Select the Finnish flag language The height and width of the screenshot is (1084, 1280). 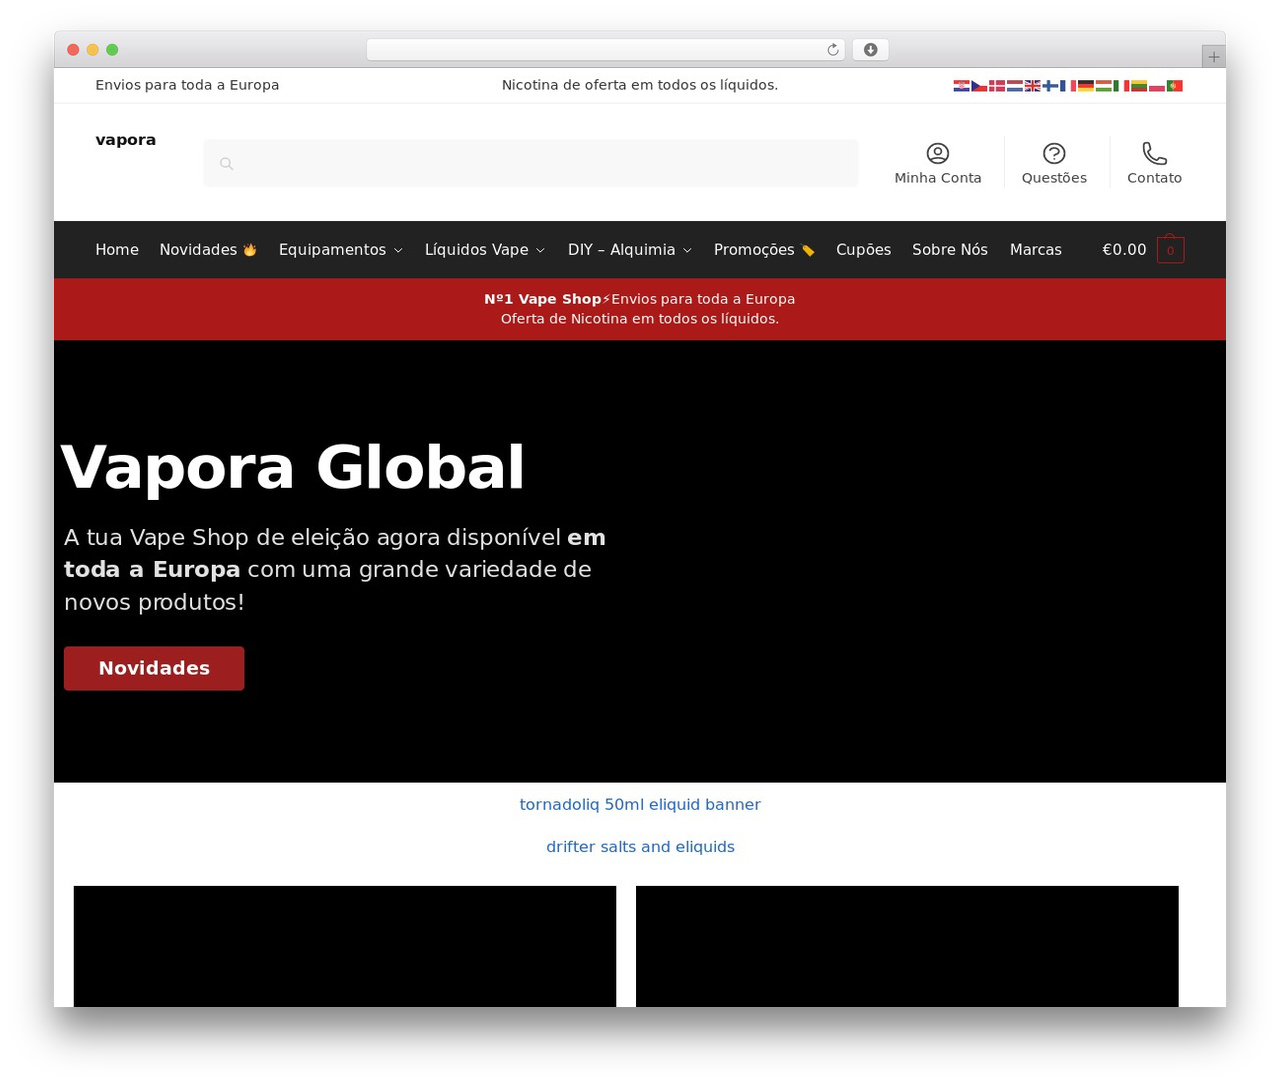coord(1050,86)
